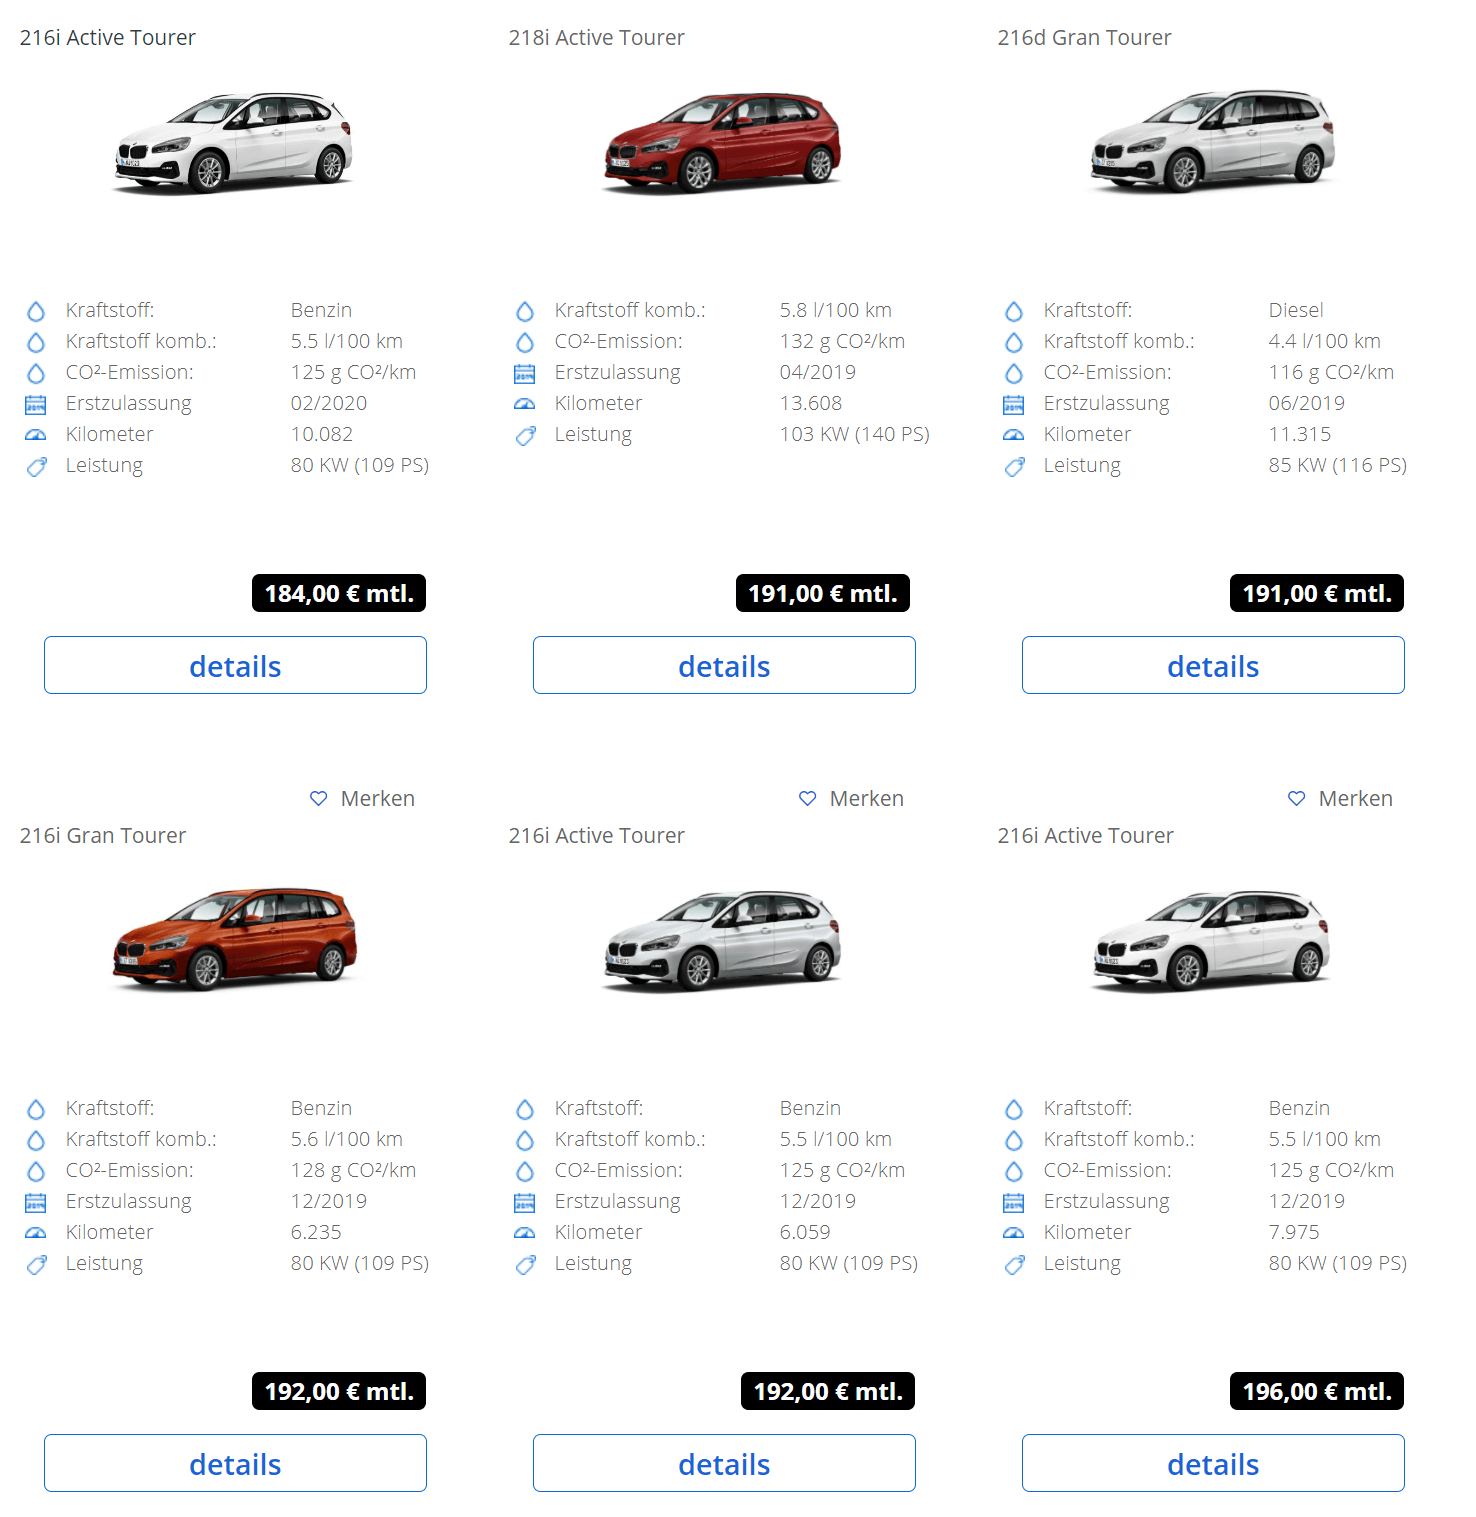Click the Leistung tag icon on the 196,00 € car
This screenshot has width=1476, height=1517.
tap(1015, 1264)
